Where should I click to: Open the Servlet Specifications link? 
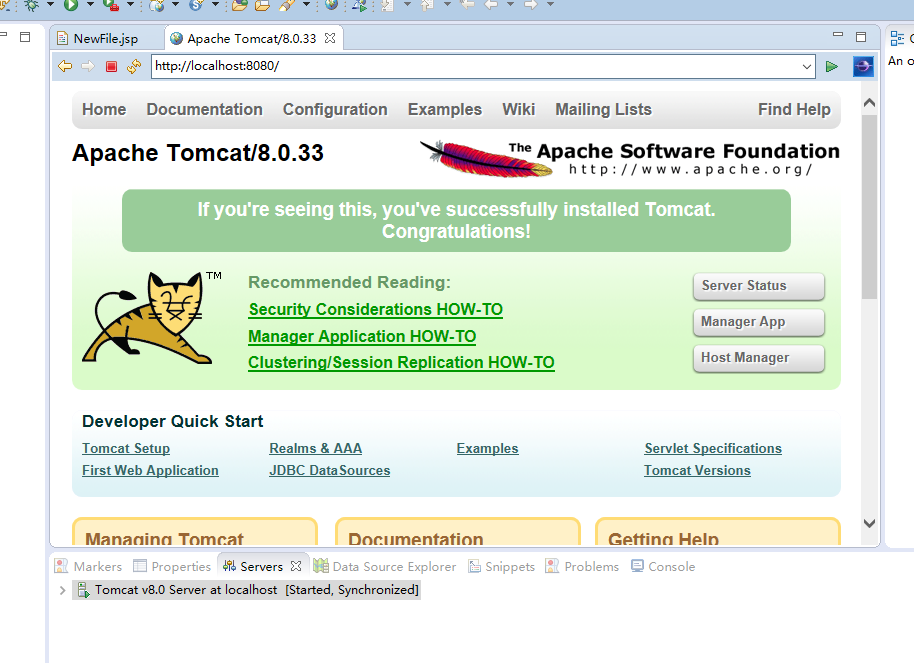tap(713, 448)
